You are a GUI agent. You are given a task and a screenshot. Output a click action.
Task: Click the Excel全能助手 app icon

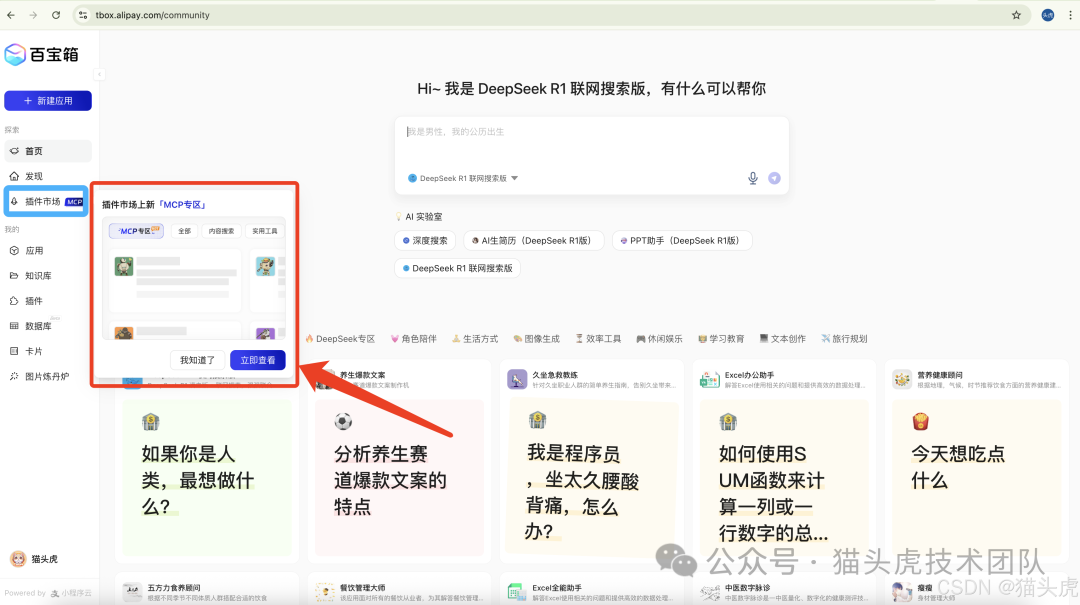pos(517,592)
